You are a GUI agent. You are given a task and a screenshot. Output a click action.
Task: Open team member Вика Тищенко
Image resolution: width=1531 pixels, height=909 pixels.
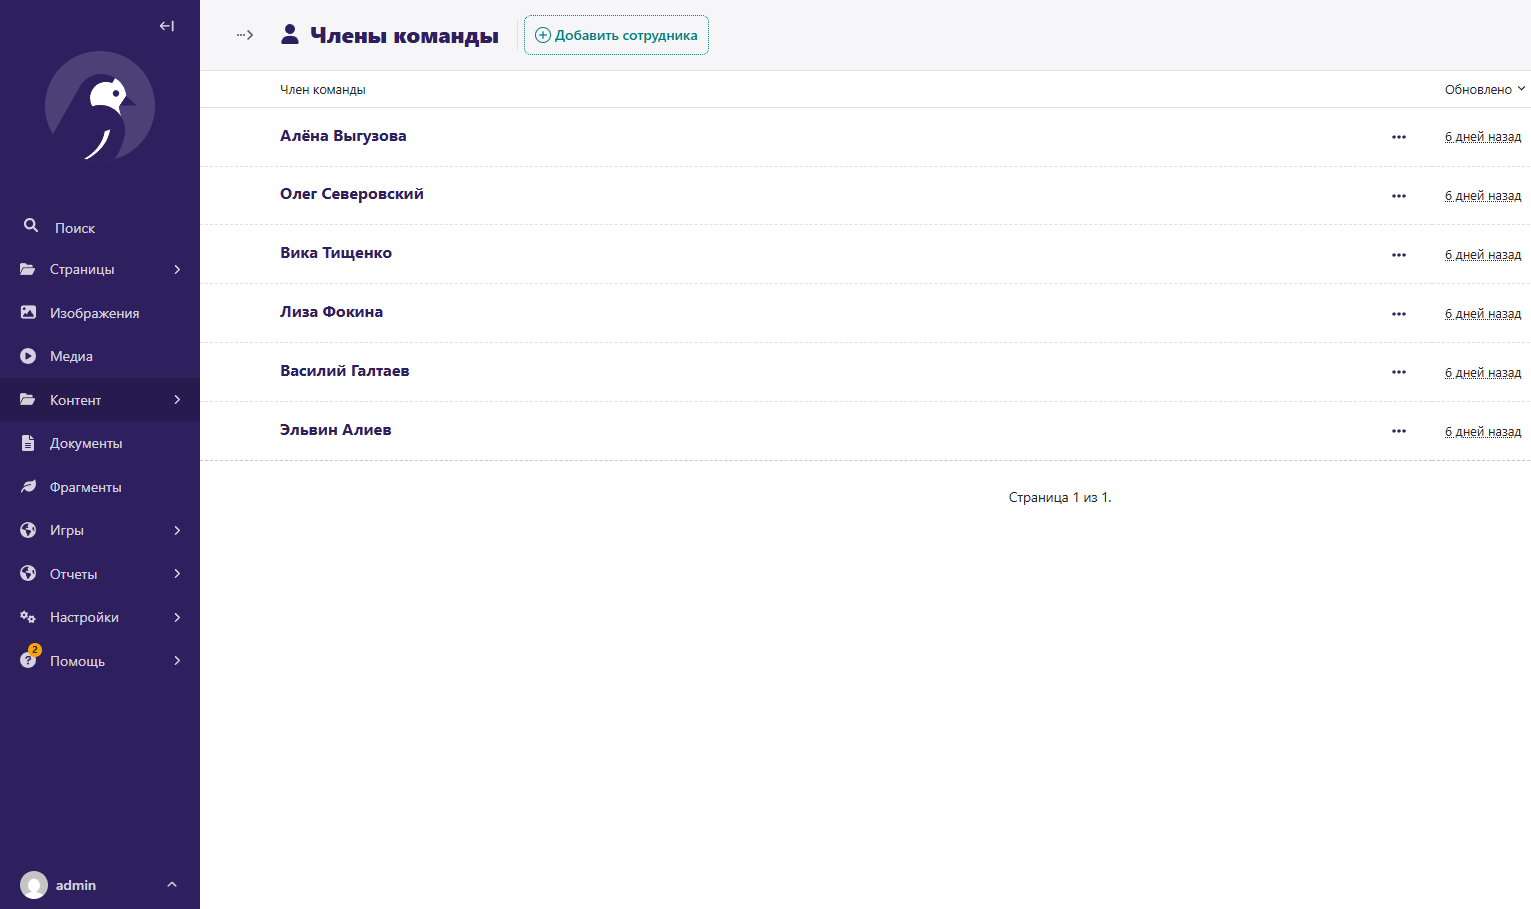click(336, 253)
